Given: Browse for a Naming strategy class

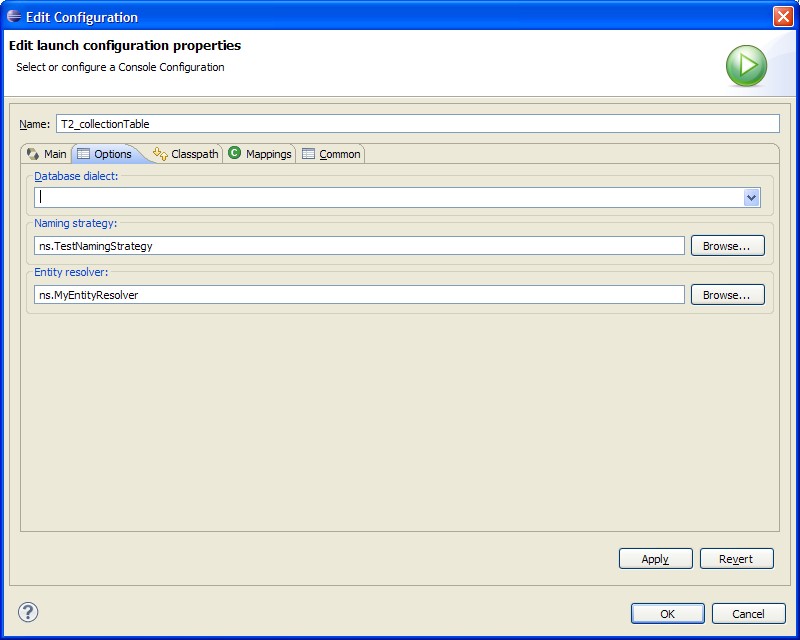Looking at the screenshot, I should click(x=728, y=245).
